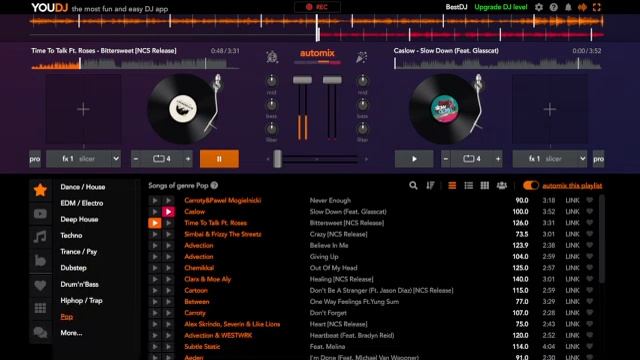This screenshot has width=640, height=360.
Task: Increase left deck loop length
Action: 188,159
